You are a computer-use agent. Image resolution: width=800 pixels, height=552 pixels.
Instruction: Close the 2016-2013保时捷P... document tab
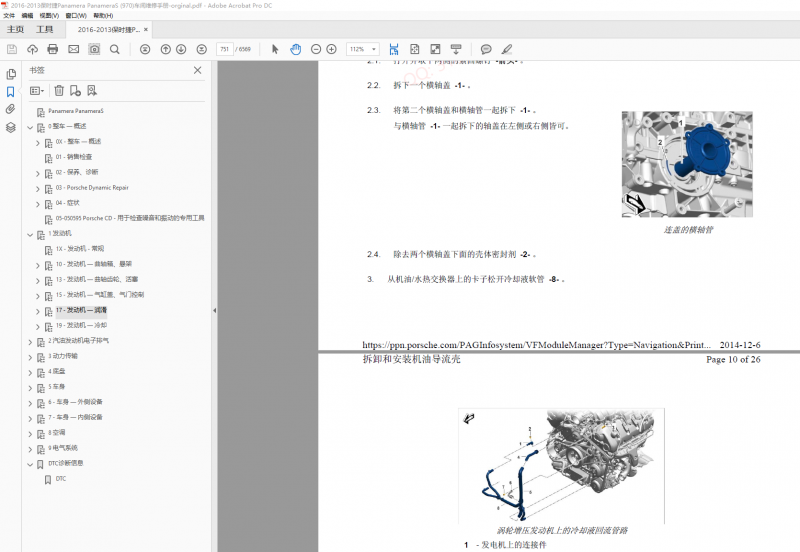tap(146, 30)
